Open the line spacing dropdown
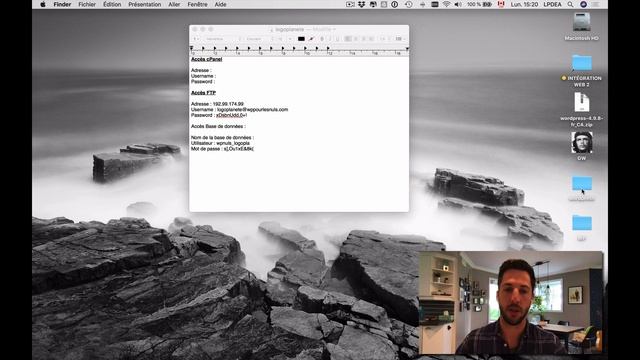This screenshot has width=640, height=360. pos(384,39)
